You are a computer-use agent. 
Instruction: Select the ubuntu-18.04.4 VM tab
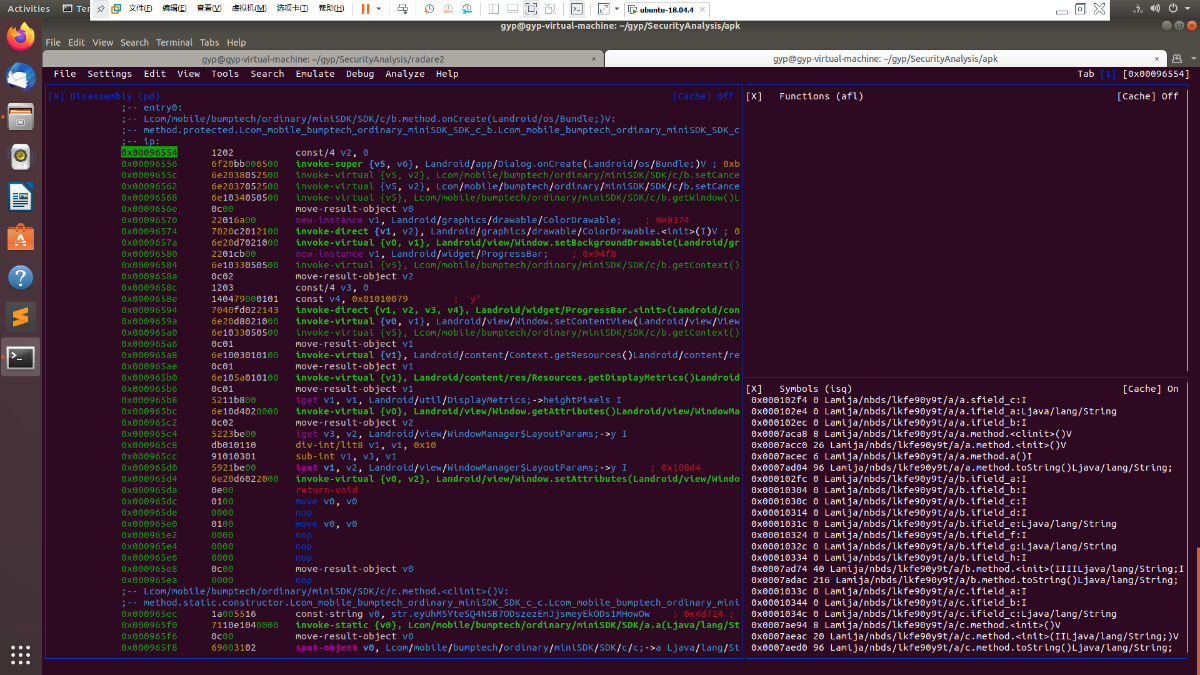pos(665,8)
